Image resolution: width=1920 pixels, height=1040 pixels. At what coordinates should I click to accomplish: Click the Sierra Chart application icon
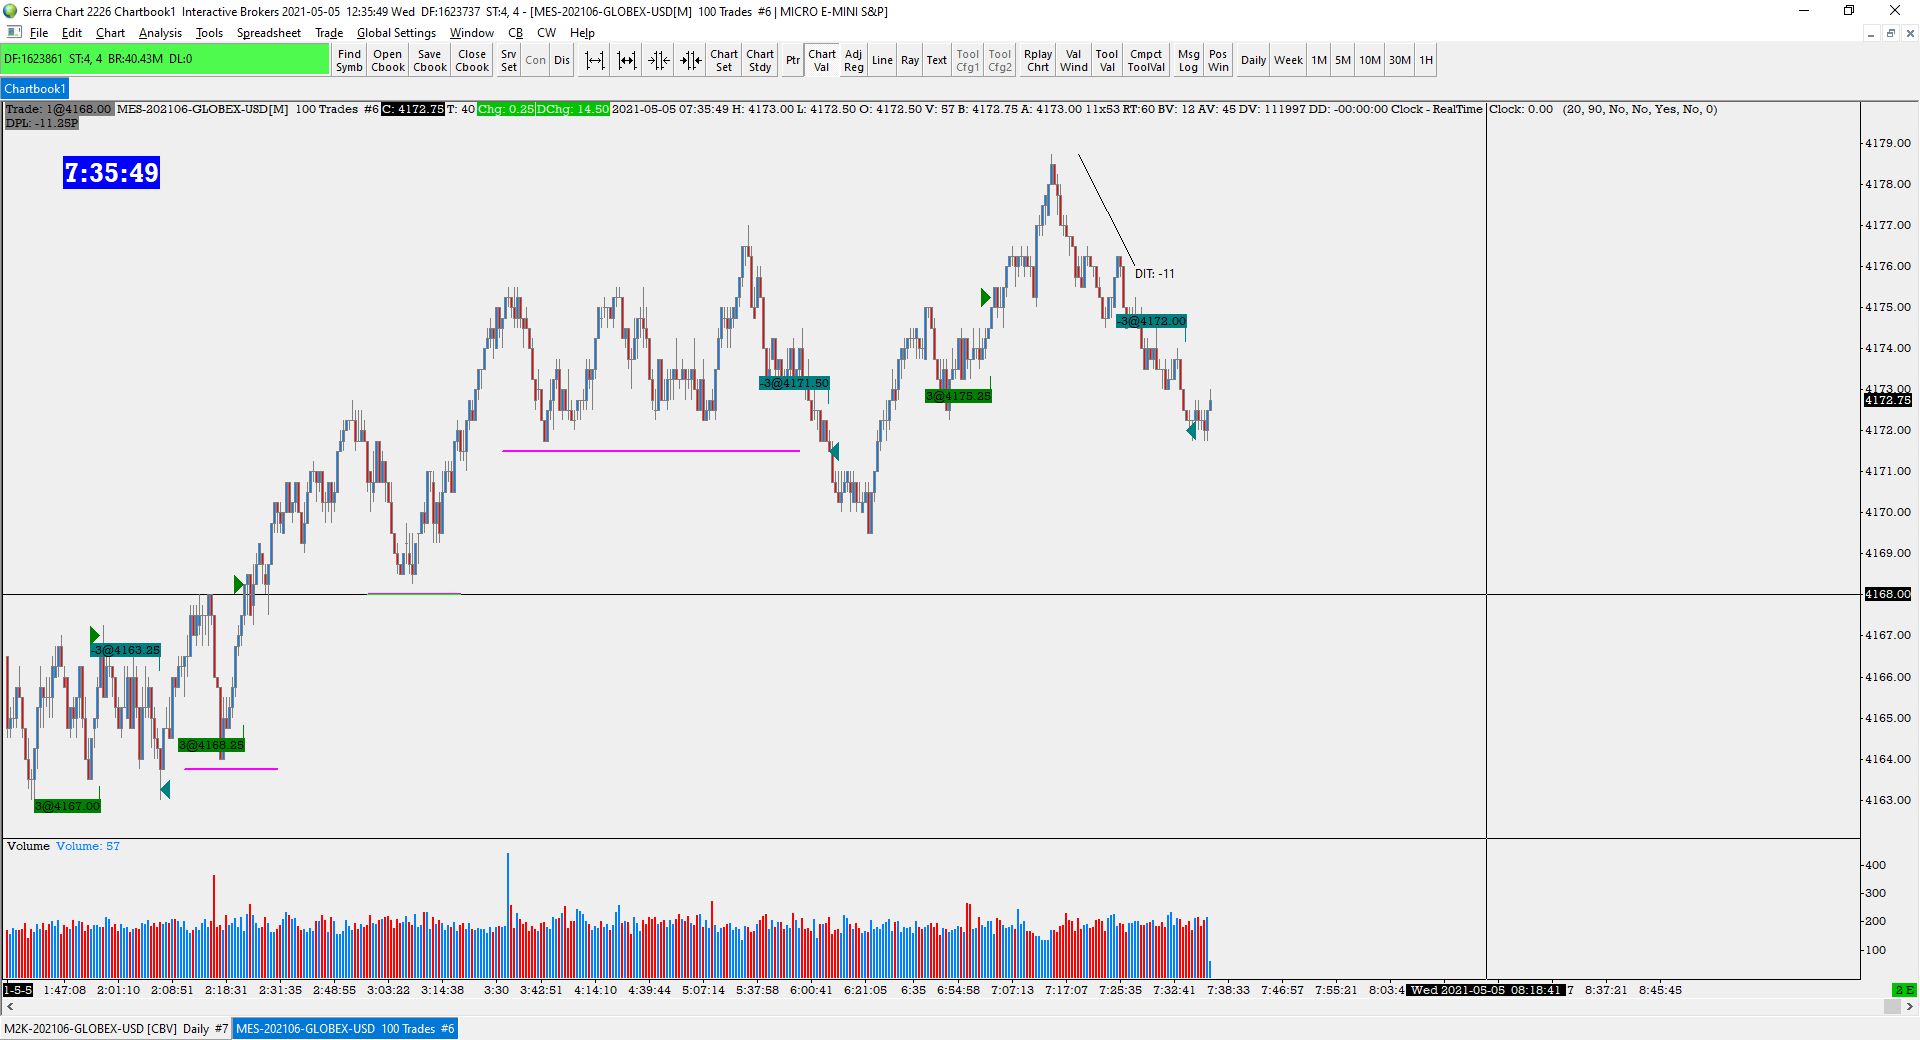[x=10, y=11]
